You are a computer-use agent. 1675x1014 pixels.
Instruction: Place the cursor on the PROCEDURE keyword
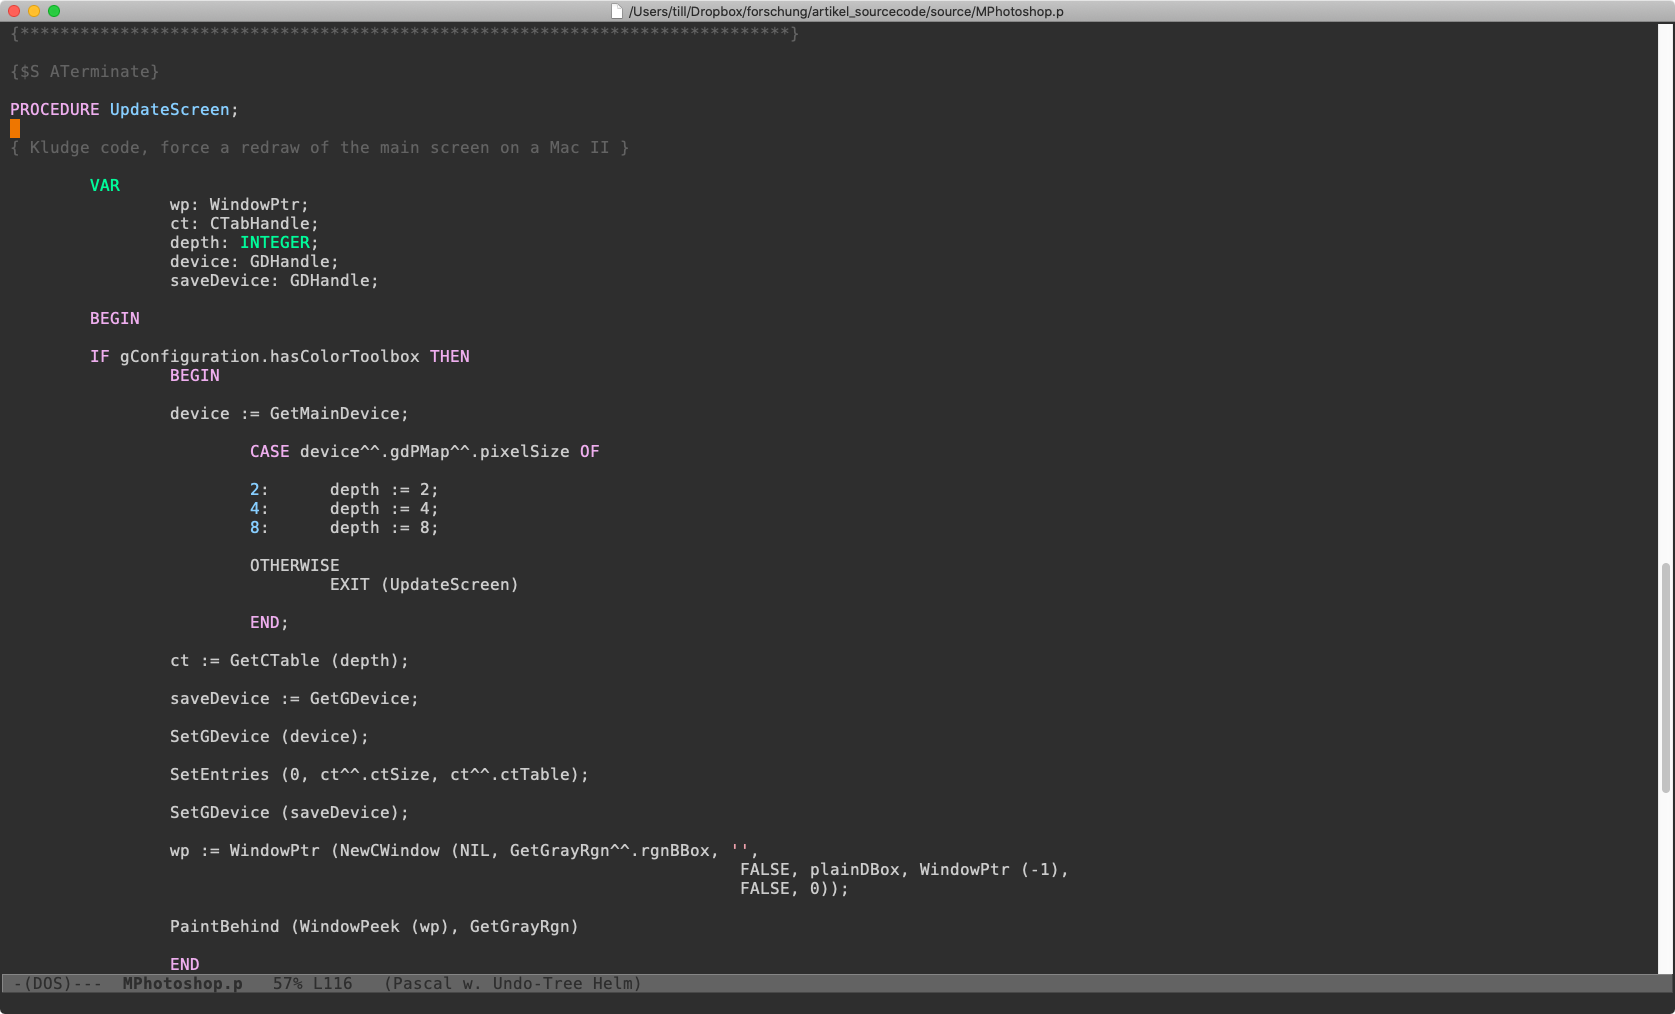[55, 110]
